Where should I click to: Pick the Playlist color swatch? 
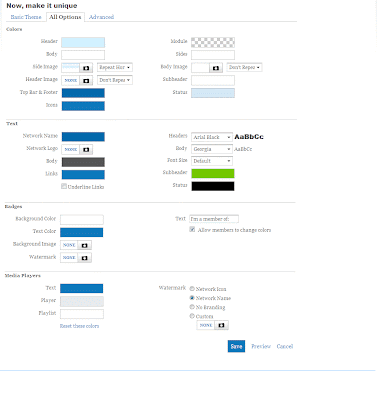click(82, 314)
